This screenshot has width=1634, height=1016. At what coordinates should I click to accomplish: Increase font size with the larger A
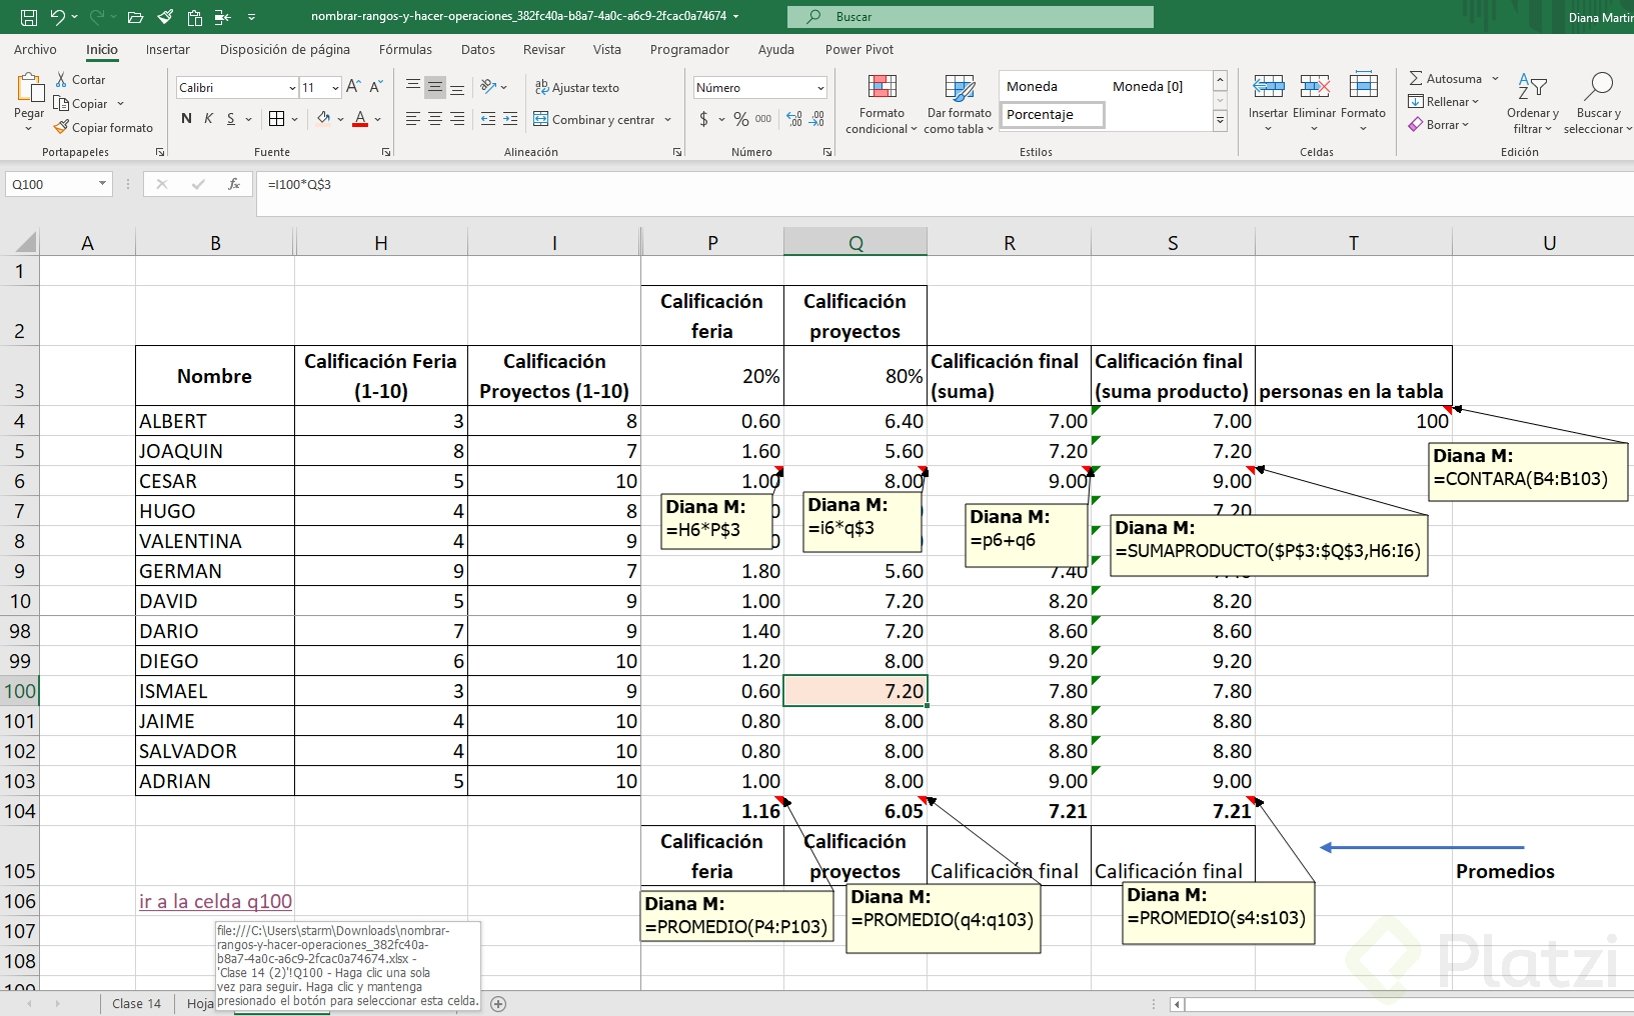[353, 87]
